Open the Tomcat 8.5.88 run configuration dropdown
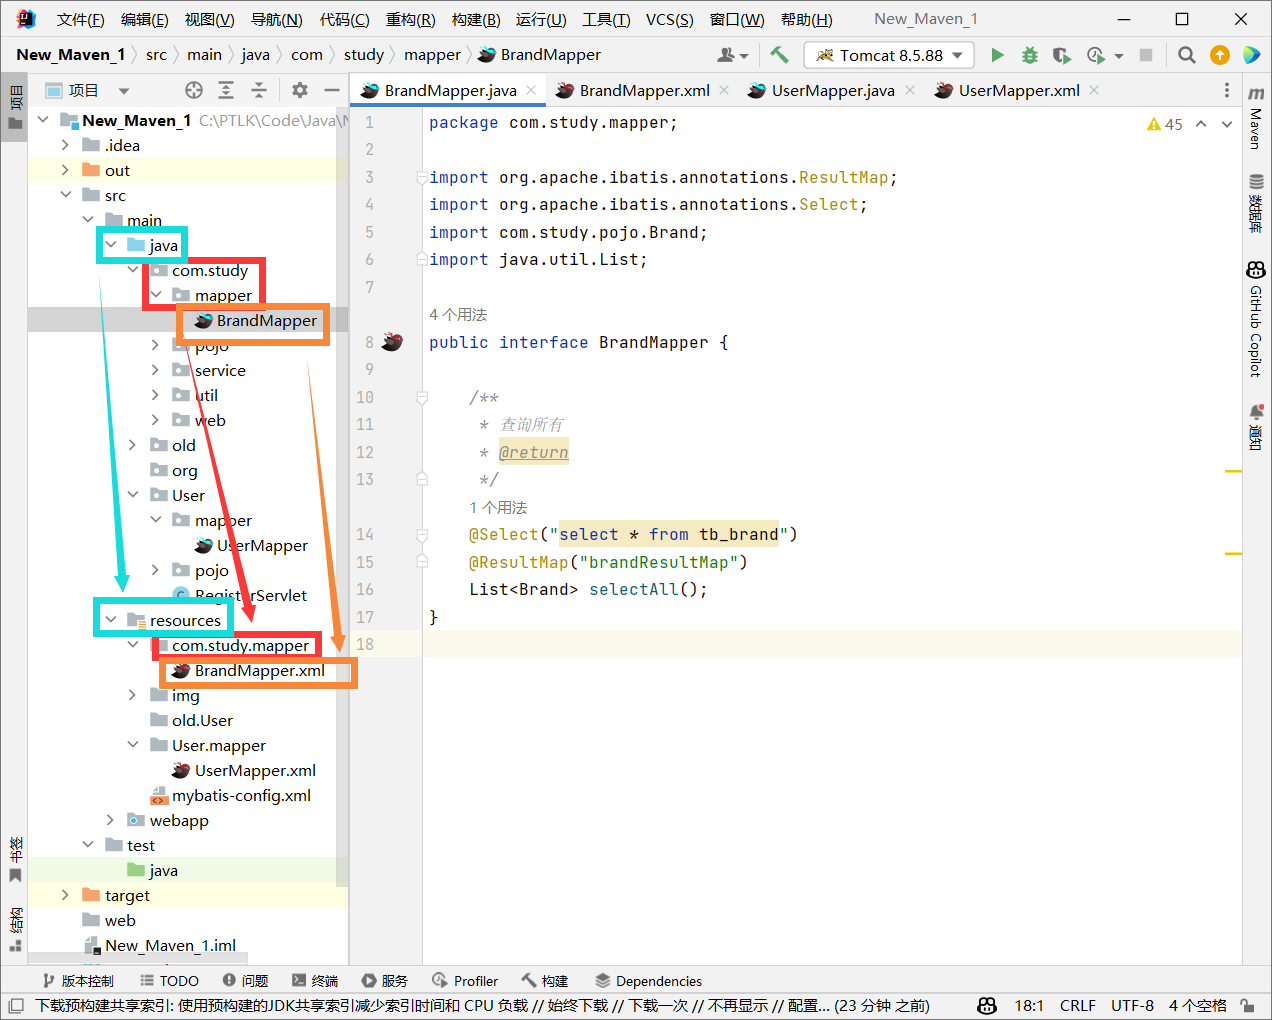 point(889,55)
